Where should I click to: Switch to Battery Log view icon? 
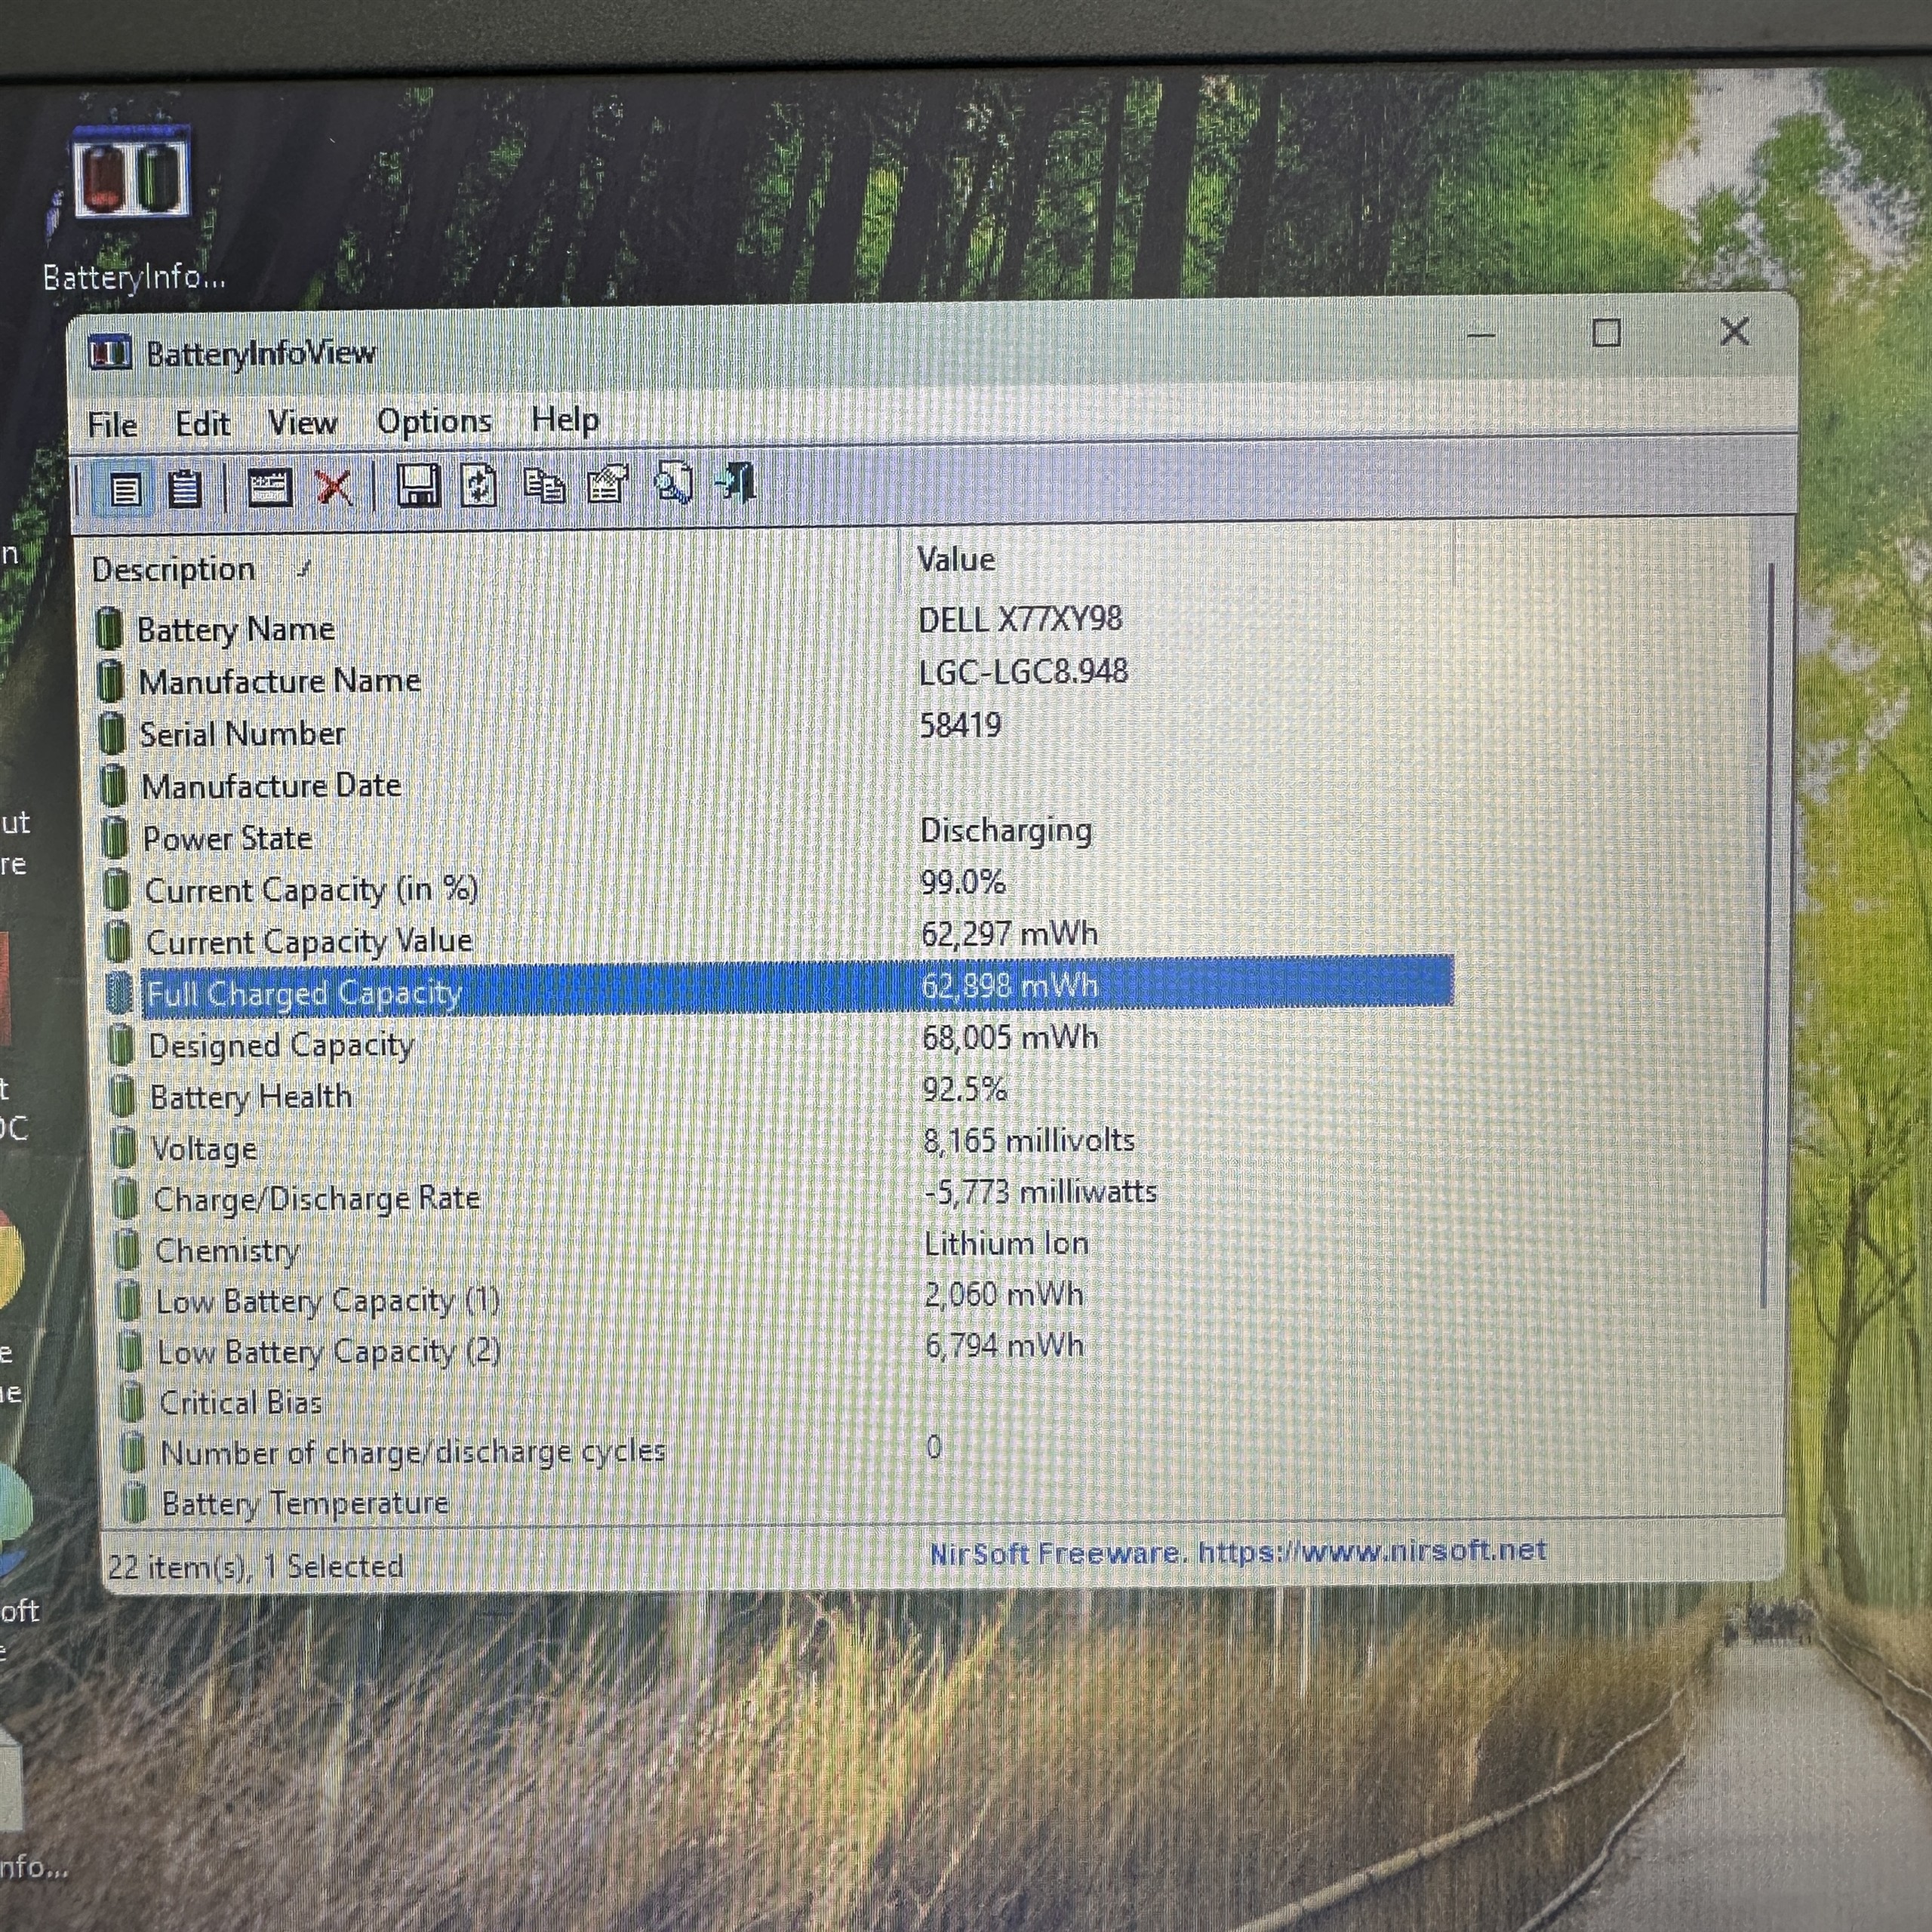pos(184,490)
